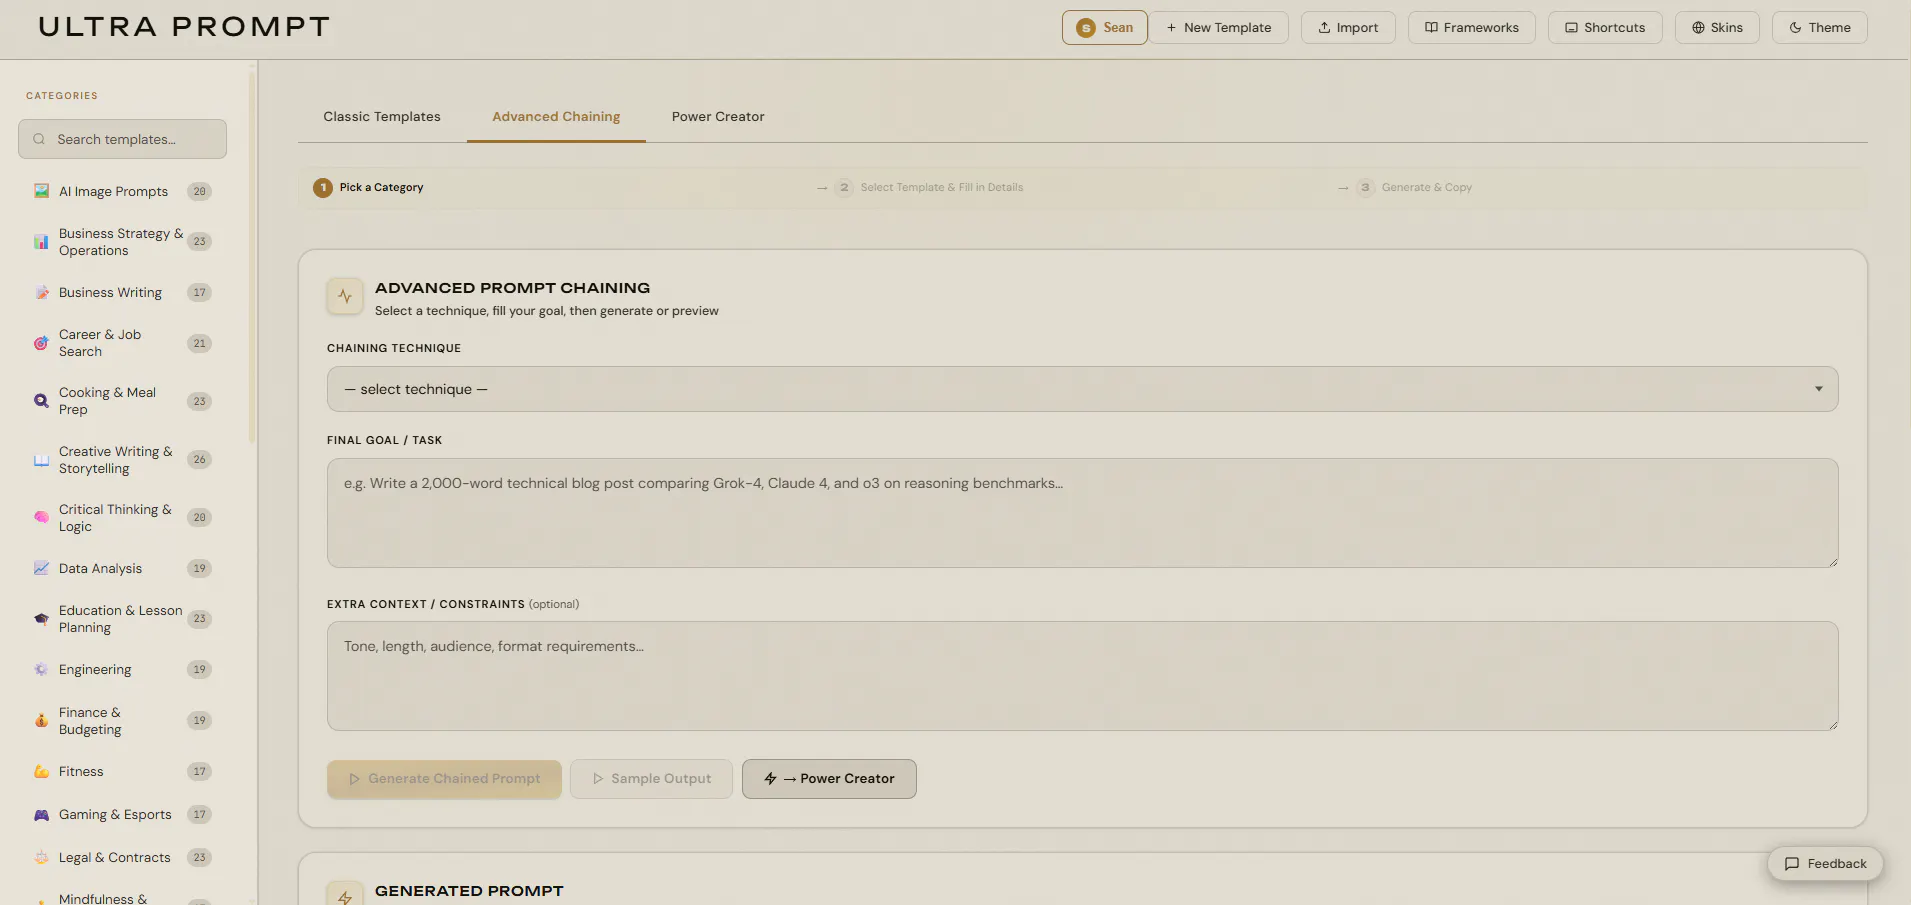Click the count badge 26 for Creative Writing
The image size is (1911, 905).
coord(200,460)
